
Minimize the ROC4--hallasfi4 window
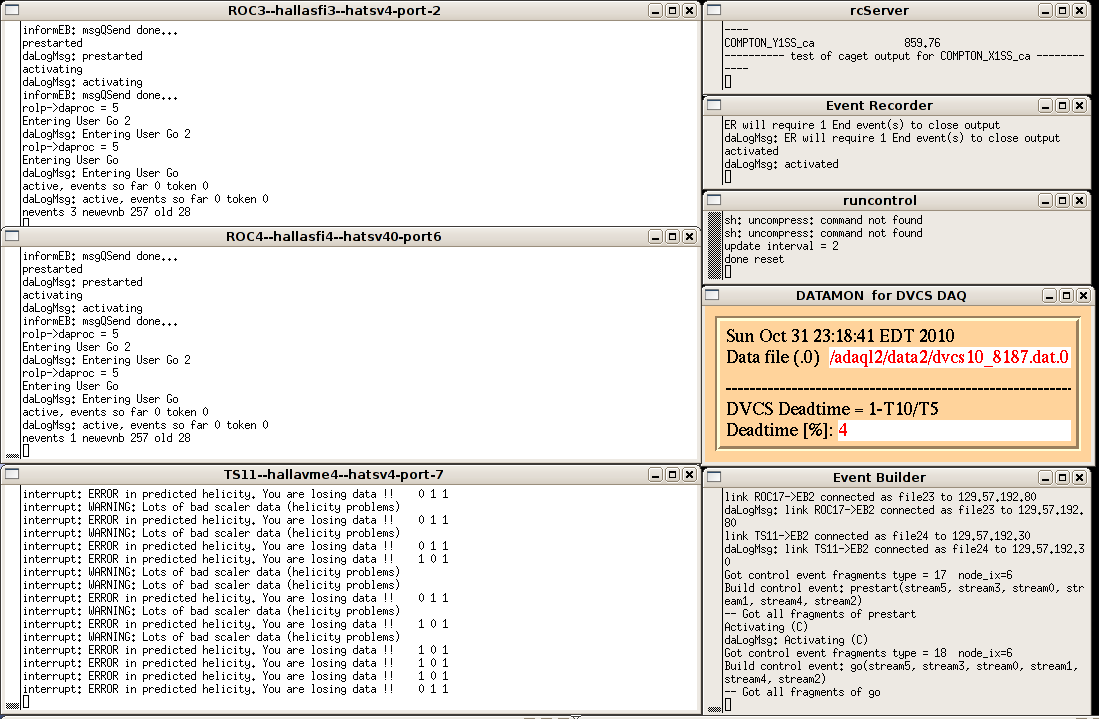[655, 236]
